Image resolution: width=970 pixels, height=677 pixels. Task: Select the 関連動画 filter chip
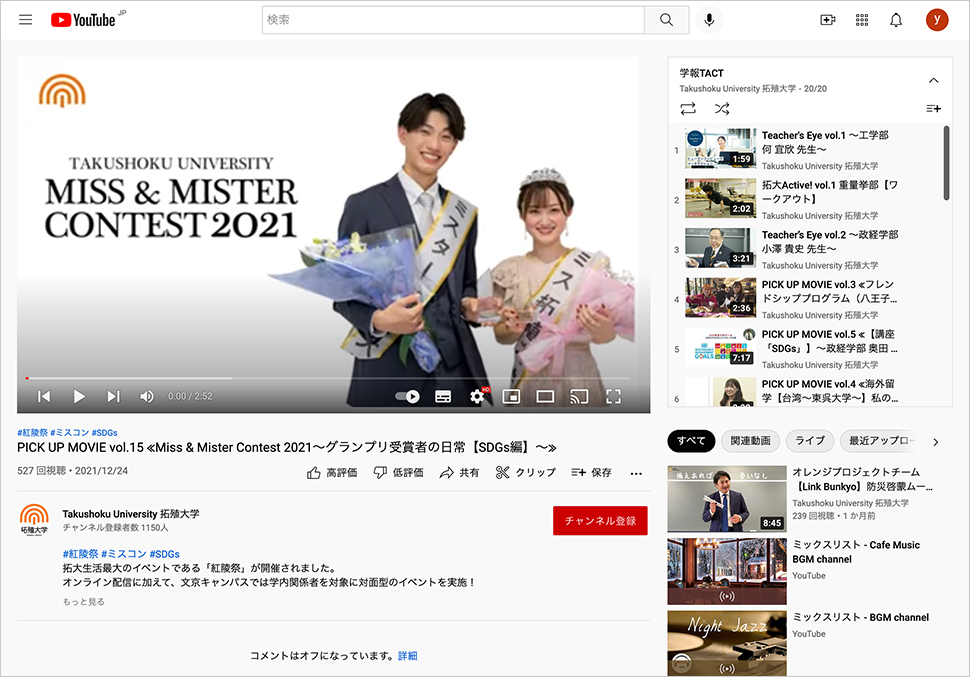(x=750, y=441)
